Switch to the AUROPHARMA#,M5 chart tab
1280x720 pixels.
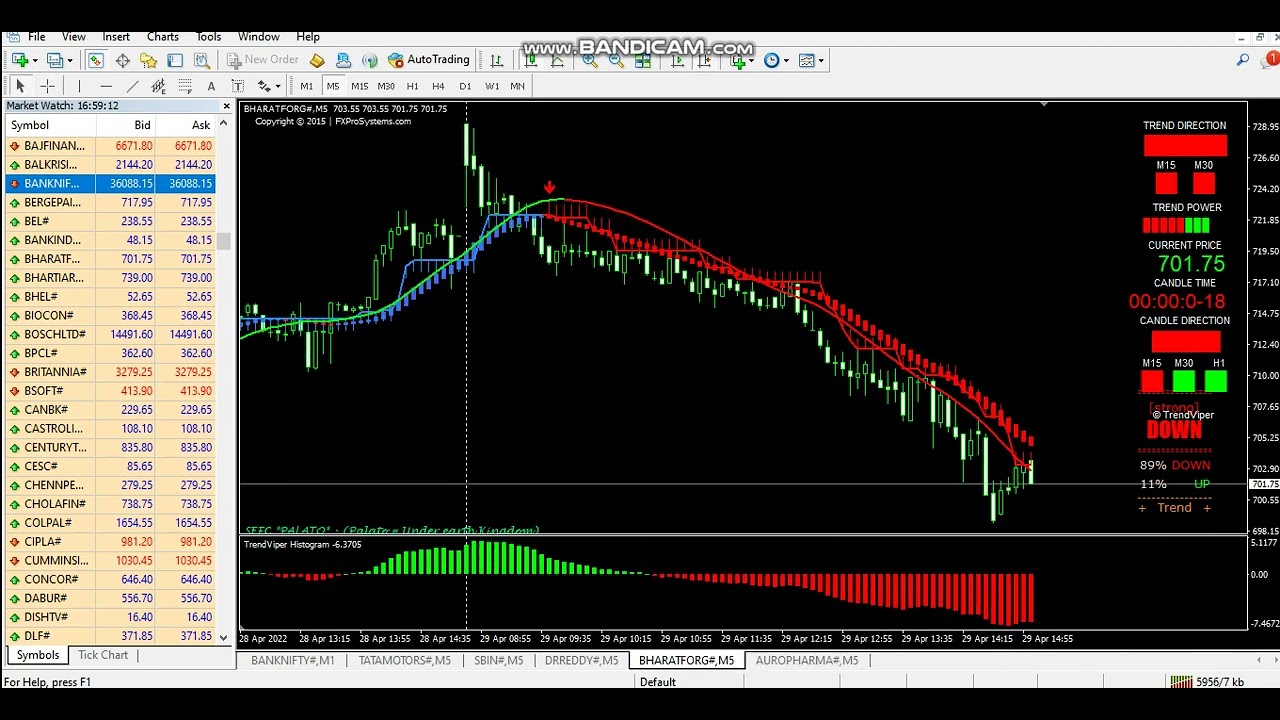pyautogui.click(x=806, y=660)
